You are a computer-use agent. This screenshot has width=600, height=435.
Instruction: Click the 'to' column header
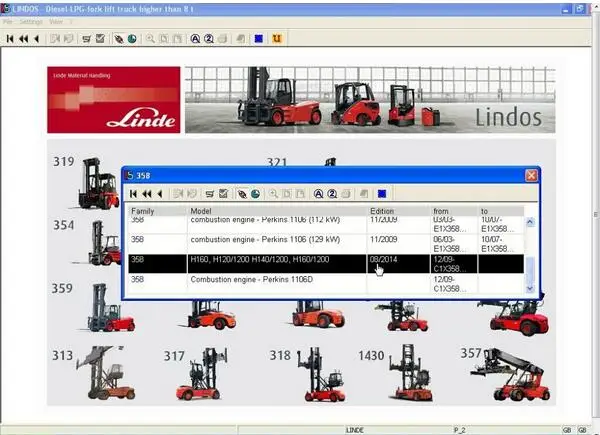click(x=501, y=211)
